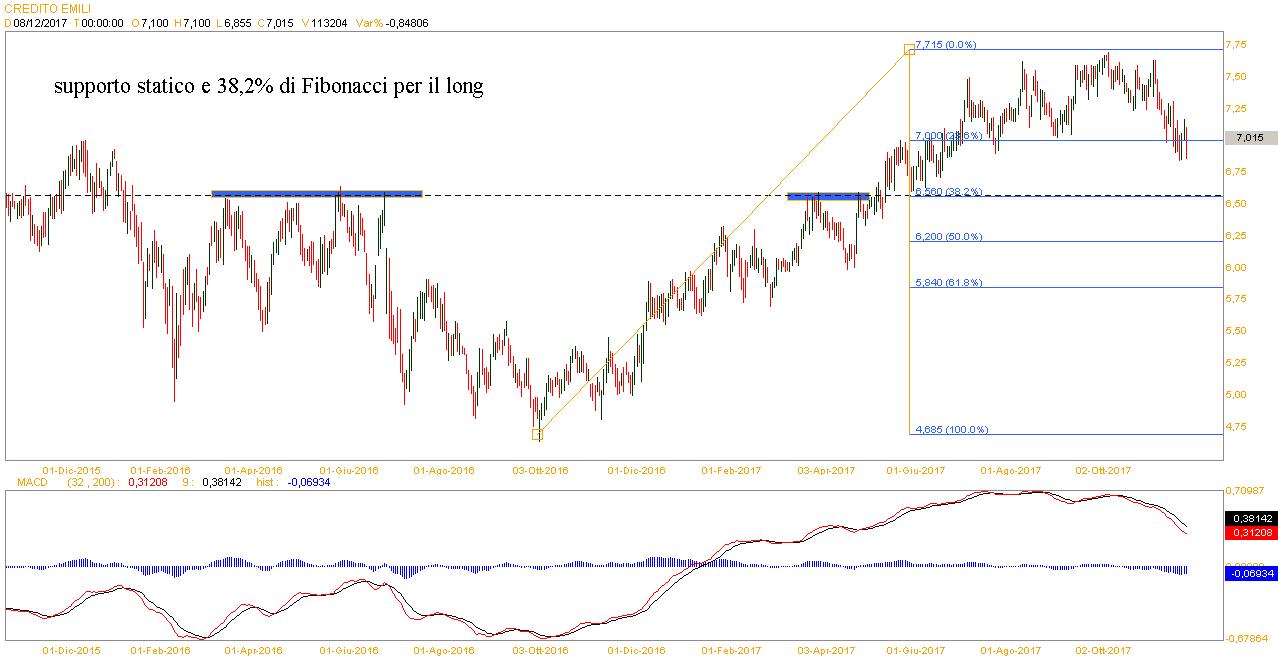This screenshot has width=1278, height=668.
Task: Click the 0,70987 top value on MACD scale
Action: tap(1246, 490)
